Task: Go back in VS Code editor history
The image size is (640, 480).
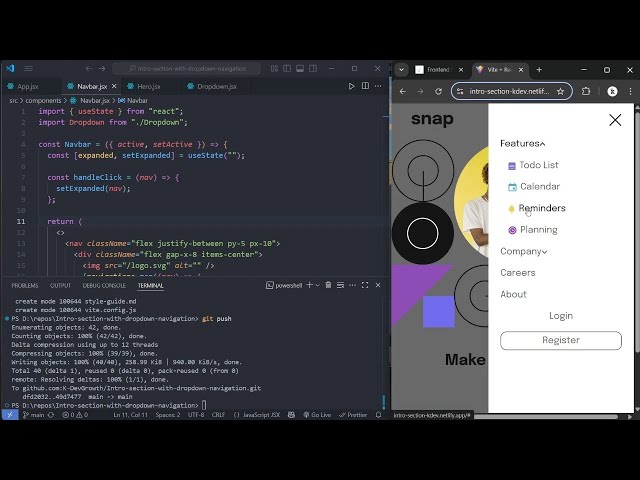Action: click(89, 68)
